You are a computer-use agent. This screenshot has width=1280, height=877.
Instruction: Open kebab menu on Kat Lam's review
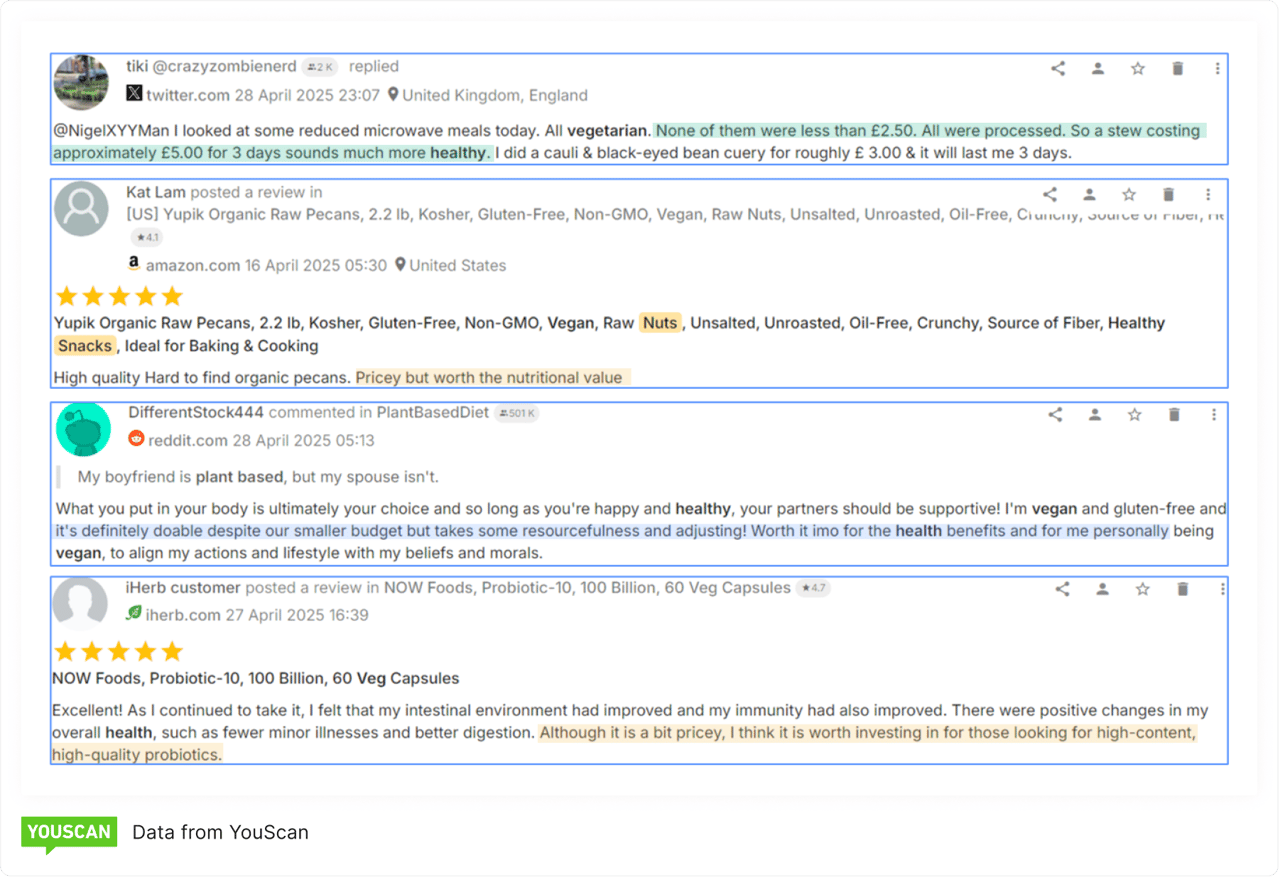1208,194
